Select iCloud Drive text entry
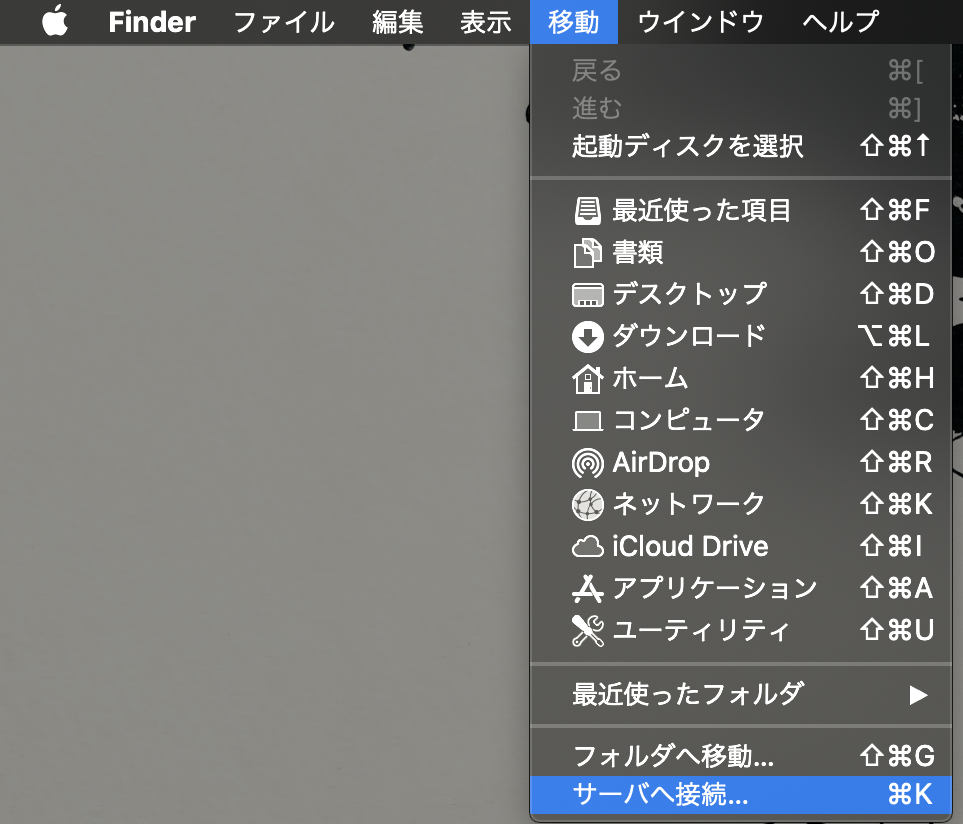 pyautogui.click(x=690, y=546)
